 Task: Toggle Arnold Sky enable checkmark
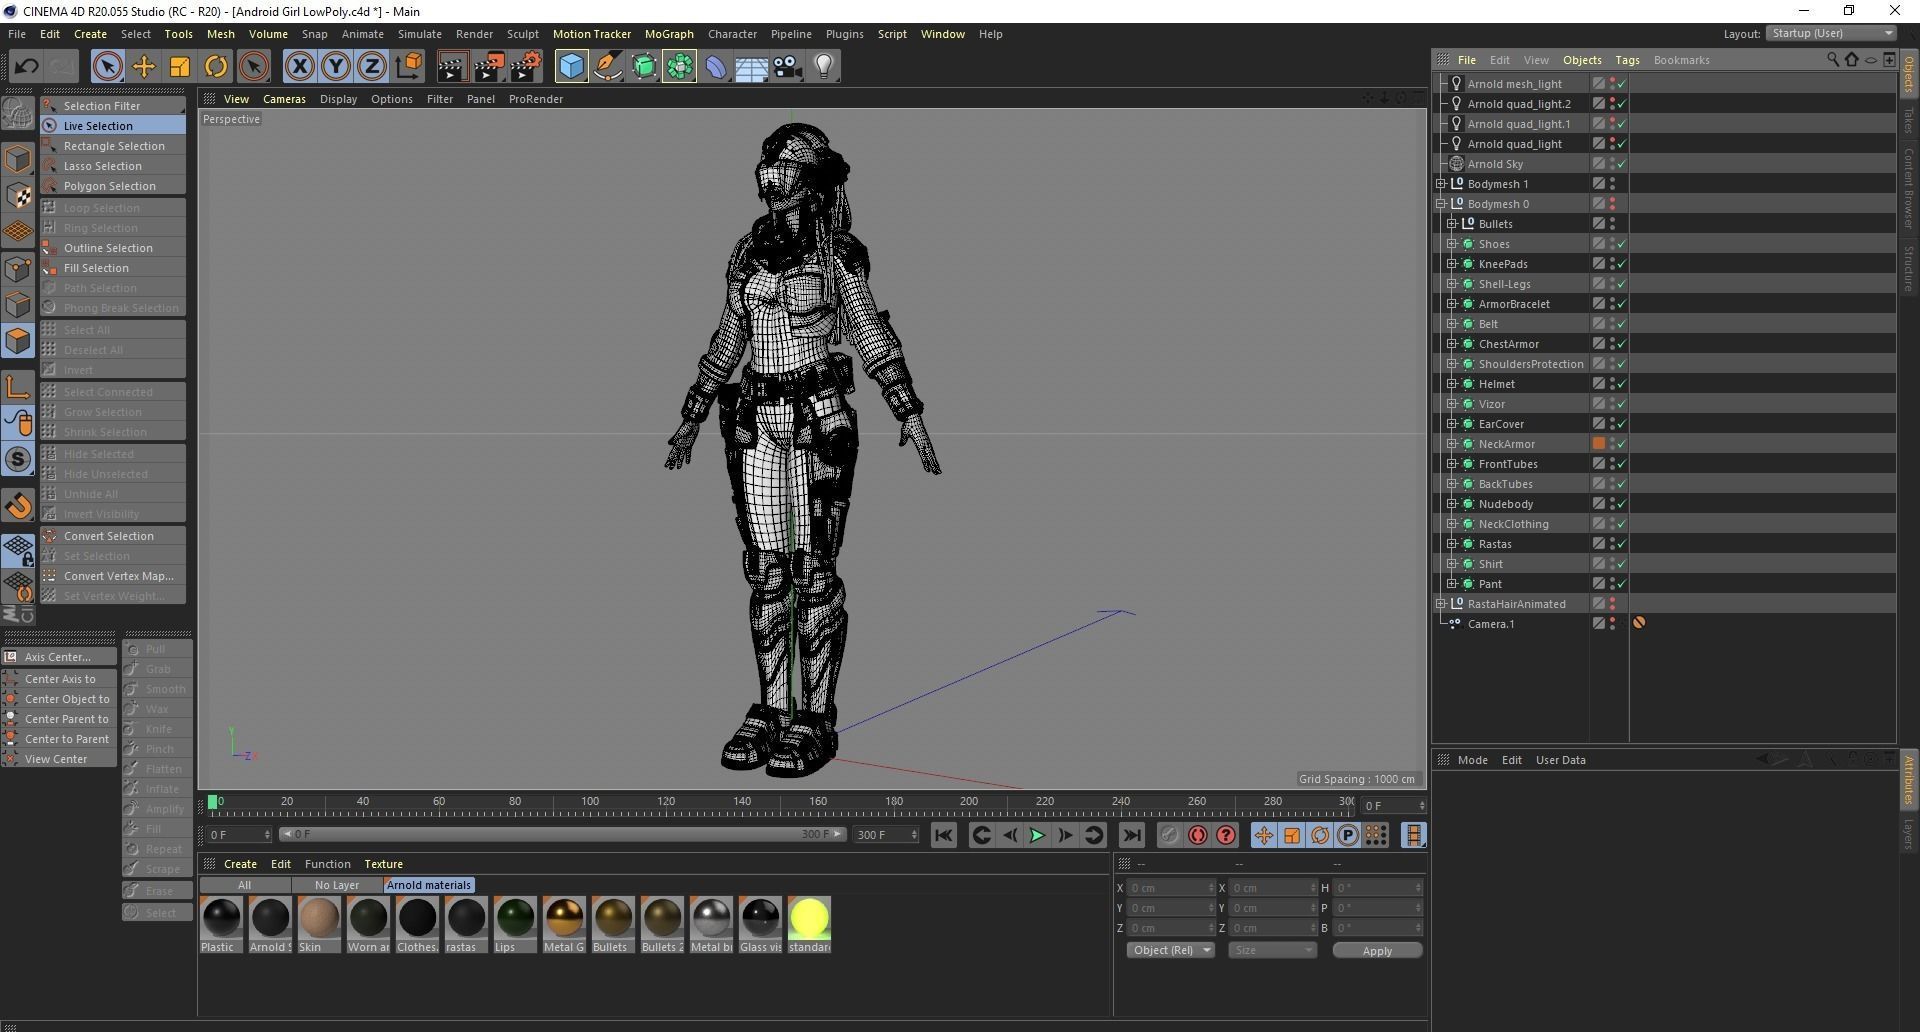pyautogui.click(x=1621, y=164)
